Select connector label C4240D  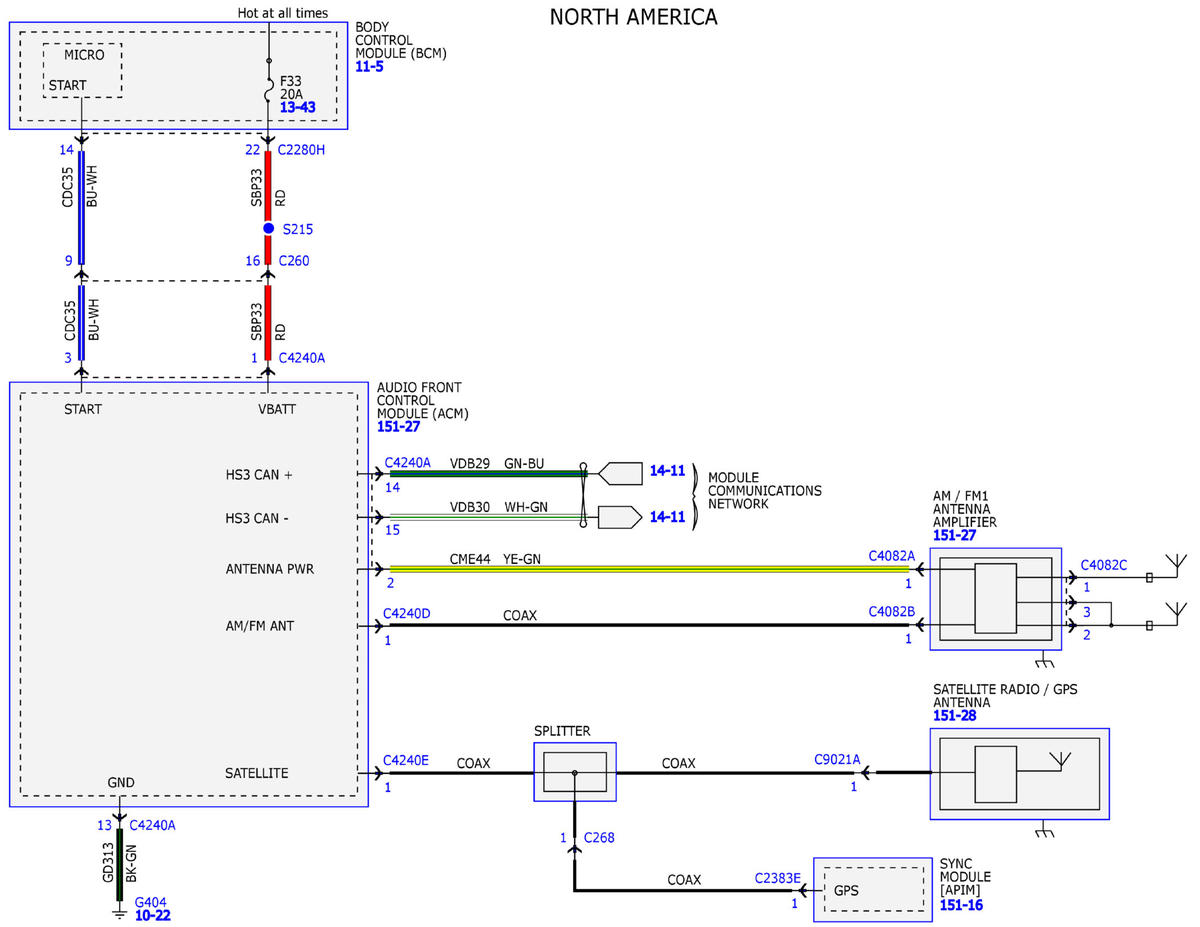point(407,612)
